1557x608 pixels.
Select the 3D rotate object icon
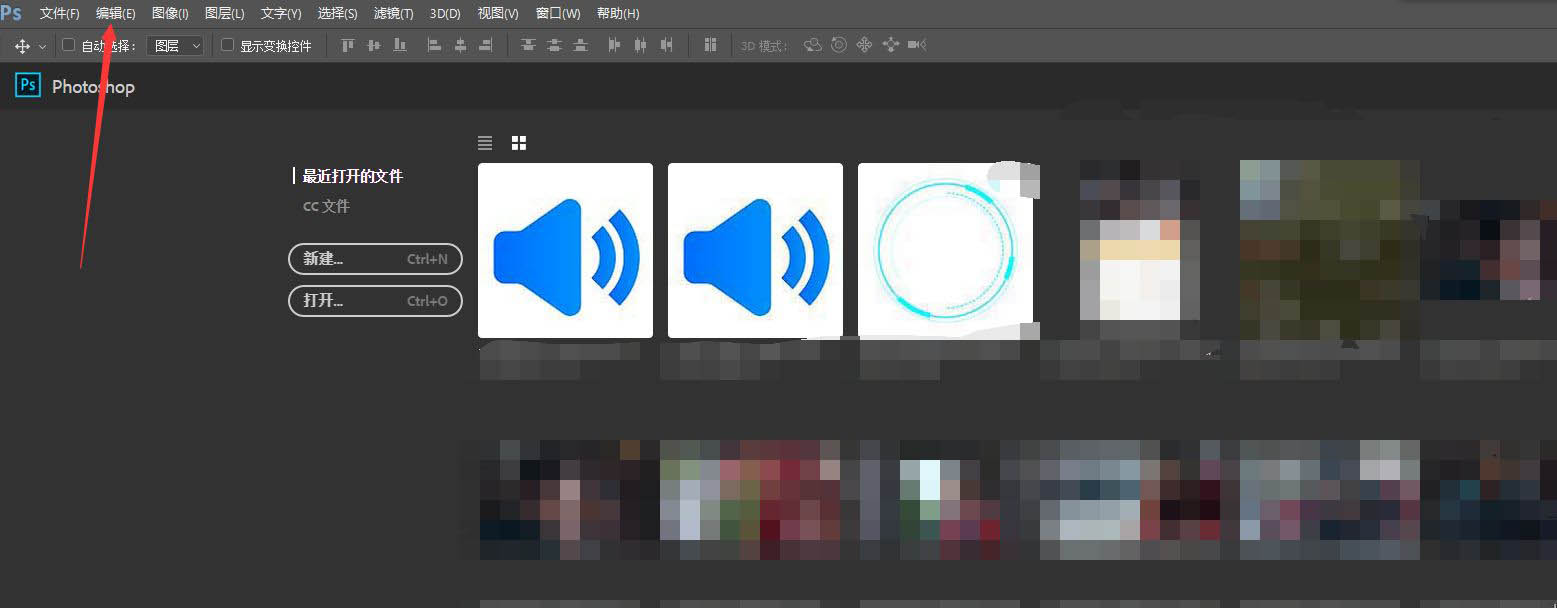coord(813,45)
